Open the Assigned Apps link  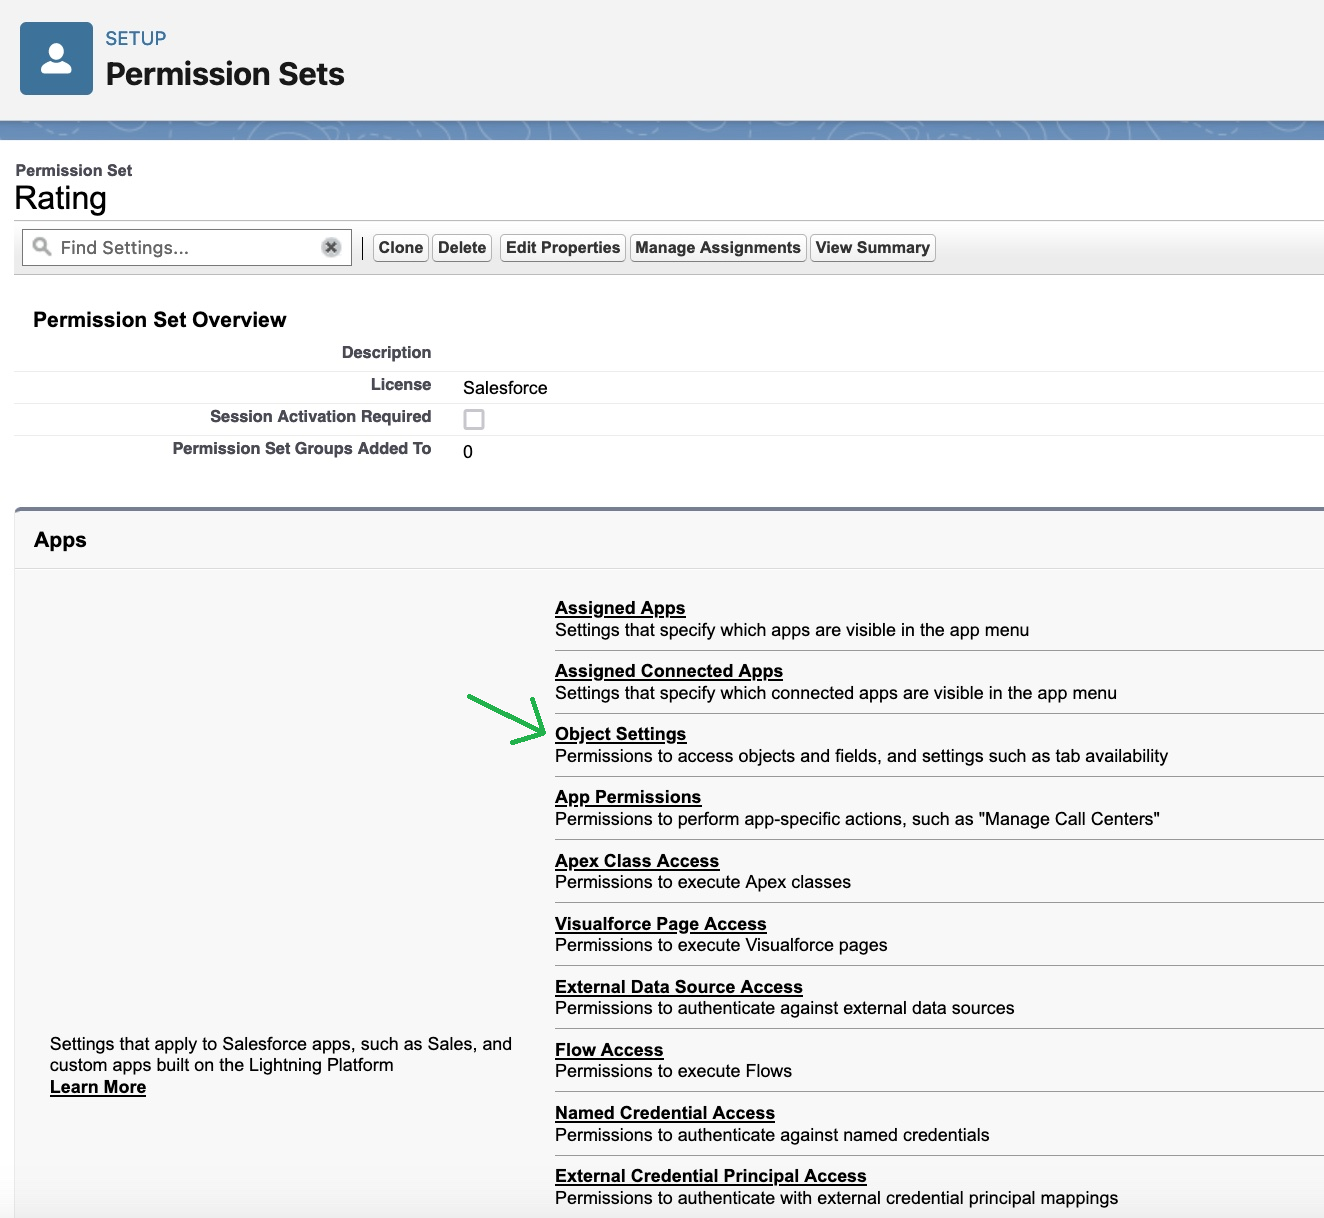[x=620, y=608]
